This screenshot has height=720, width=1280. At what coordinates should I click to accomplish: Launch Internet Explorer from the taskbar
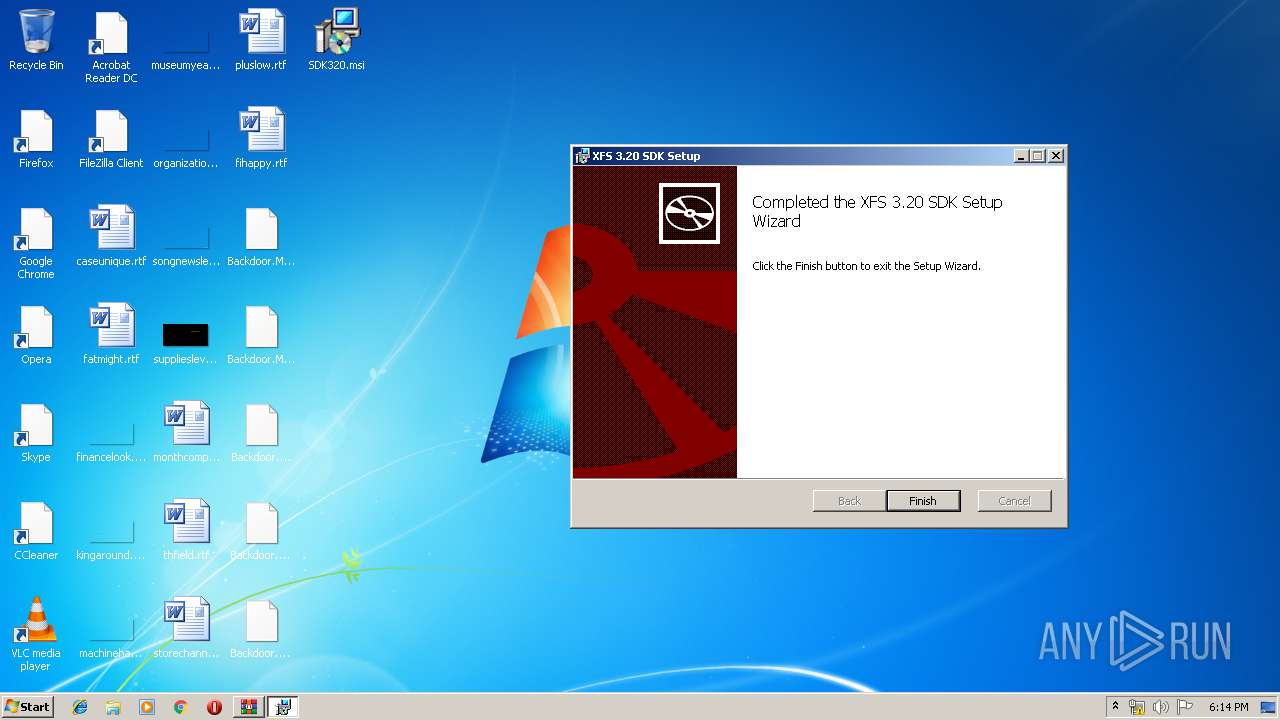[x=80, y=707]
